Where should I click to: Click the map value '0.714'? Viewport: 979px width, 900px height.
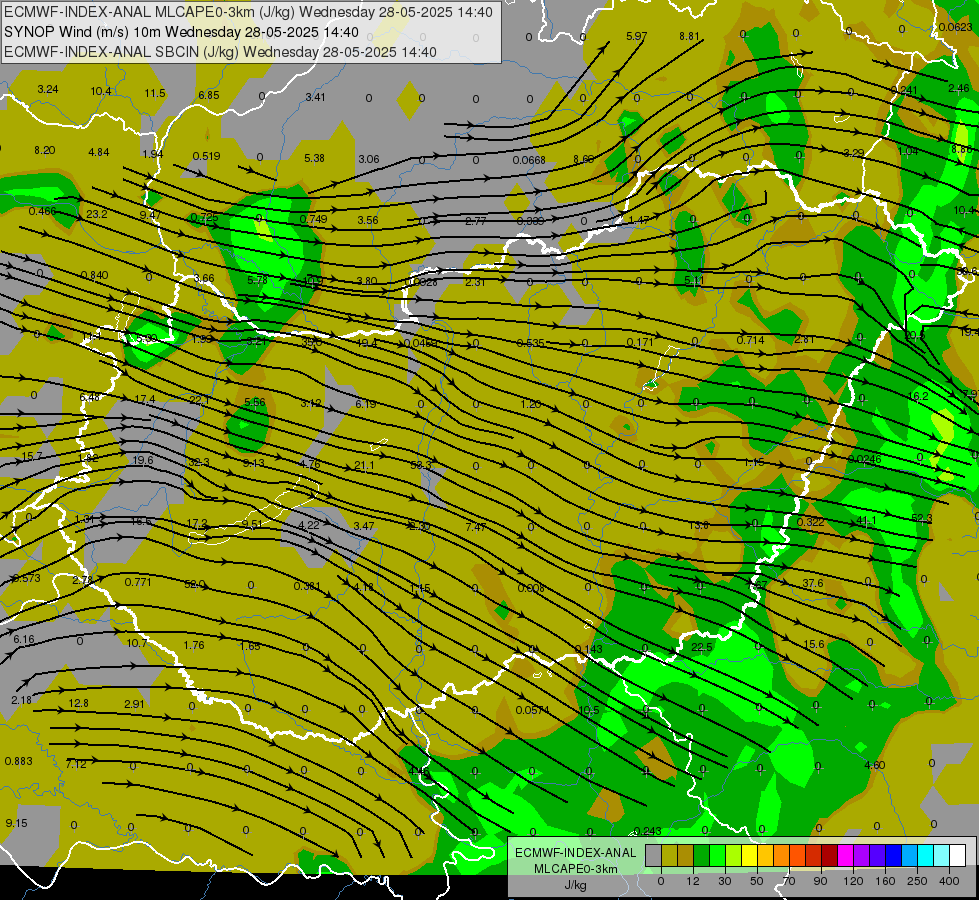pyautogui.click(x=750, y=340)
